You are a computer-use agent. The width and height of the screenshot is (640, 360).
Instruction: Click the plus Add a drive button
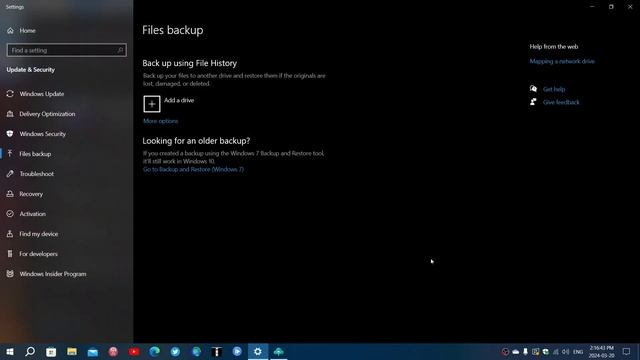(x=152, y=104)
